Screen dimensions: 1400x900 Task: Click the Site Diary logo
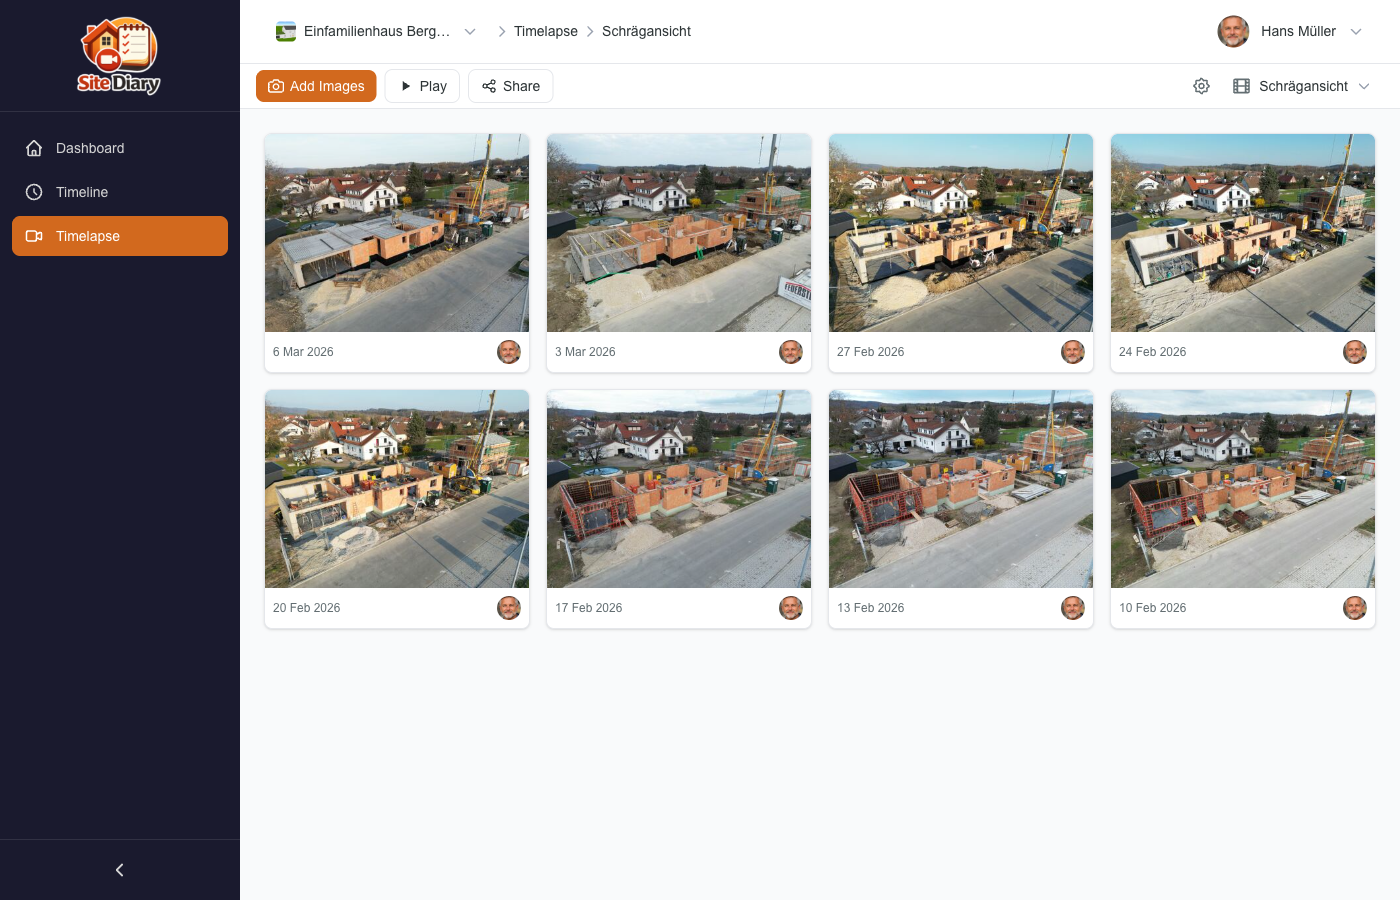pos(119,55)
